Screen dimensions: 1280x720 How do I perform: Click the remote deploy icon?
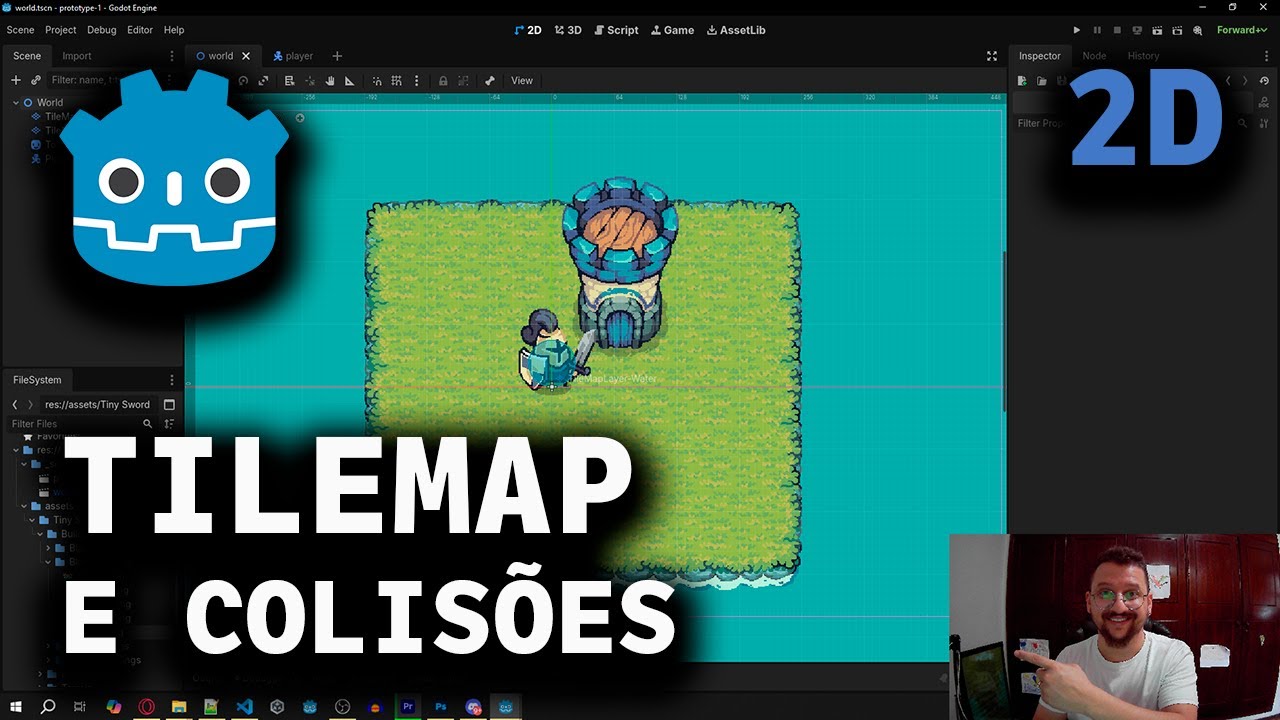1137,30
